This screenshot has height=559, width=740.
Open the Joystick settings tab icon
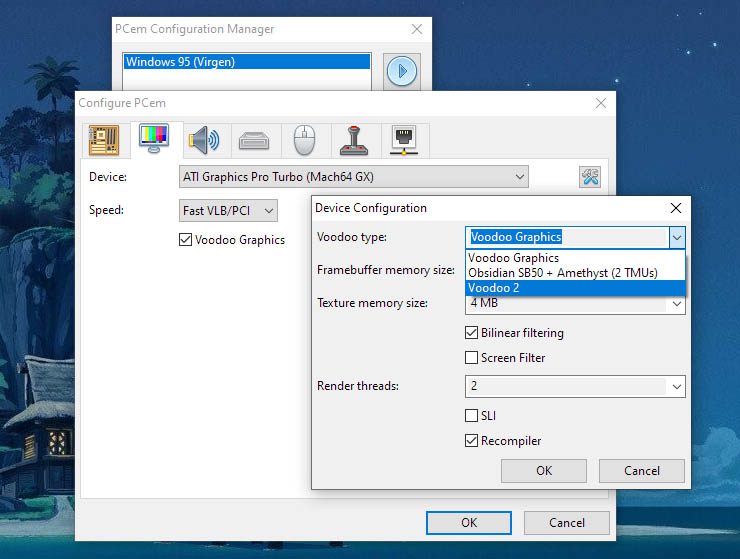(x=354, y=140)
